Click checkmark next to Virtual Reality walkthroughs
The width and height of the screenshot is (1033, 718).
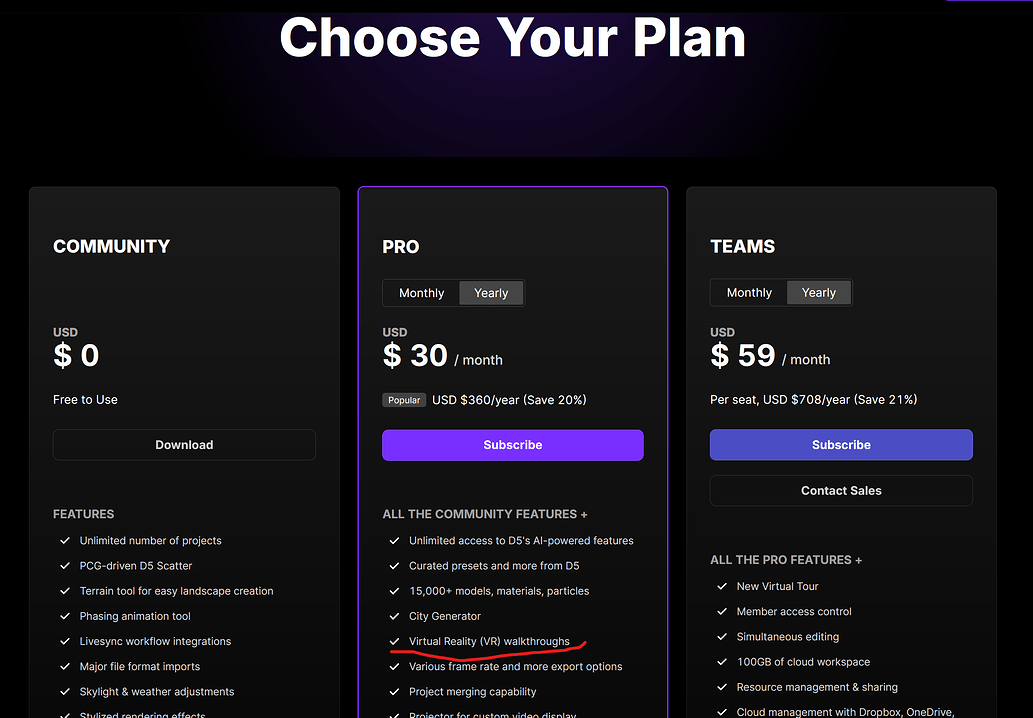394,642
